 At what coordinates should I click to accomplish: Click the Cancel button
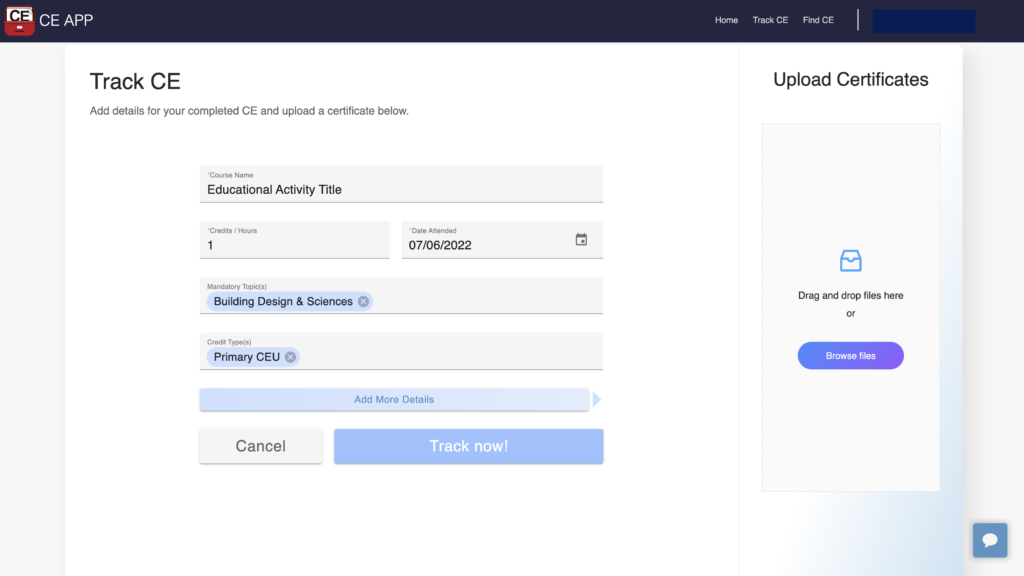pos(261,446)
